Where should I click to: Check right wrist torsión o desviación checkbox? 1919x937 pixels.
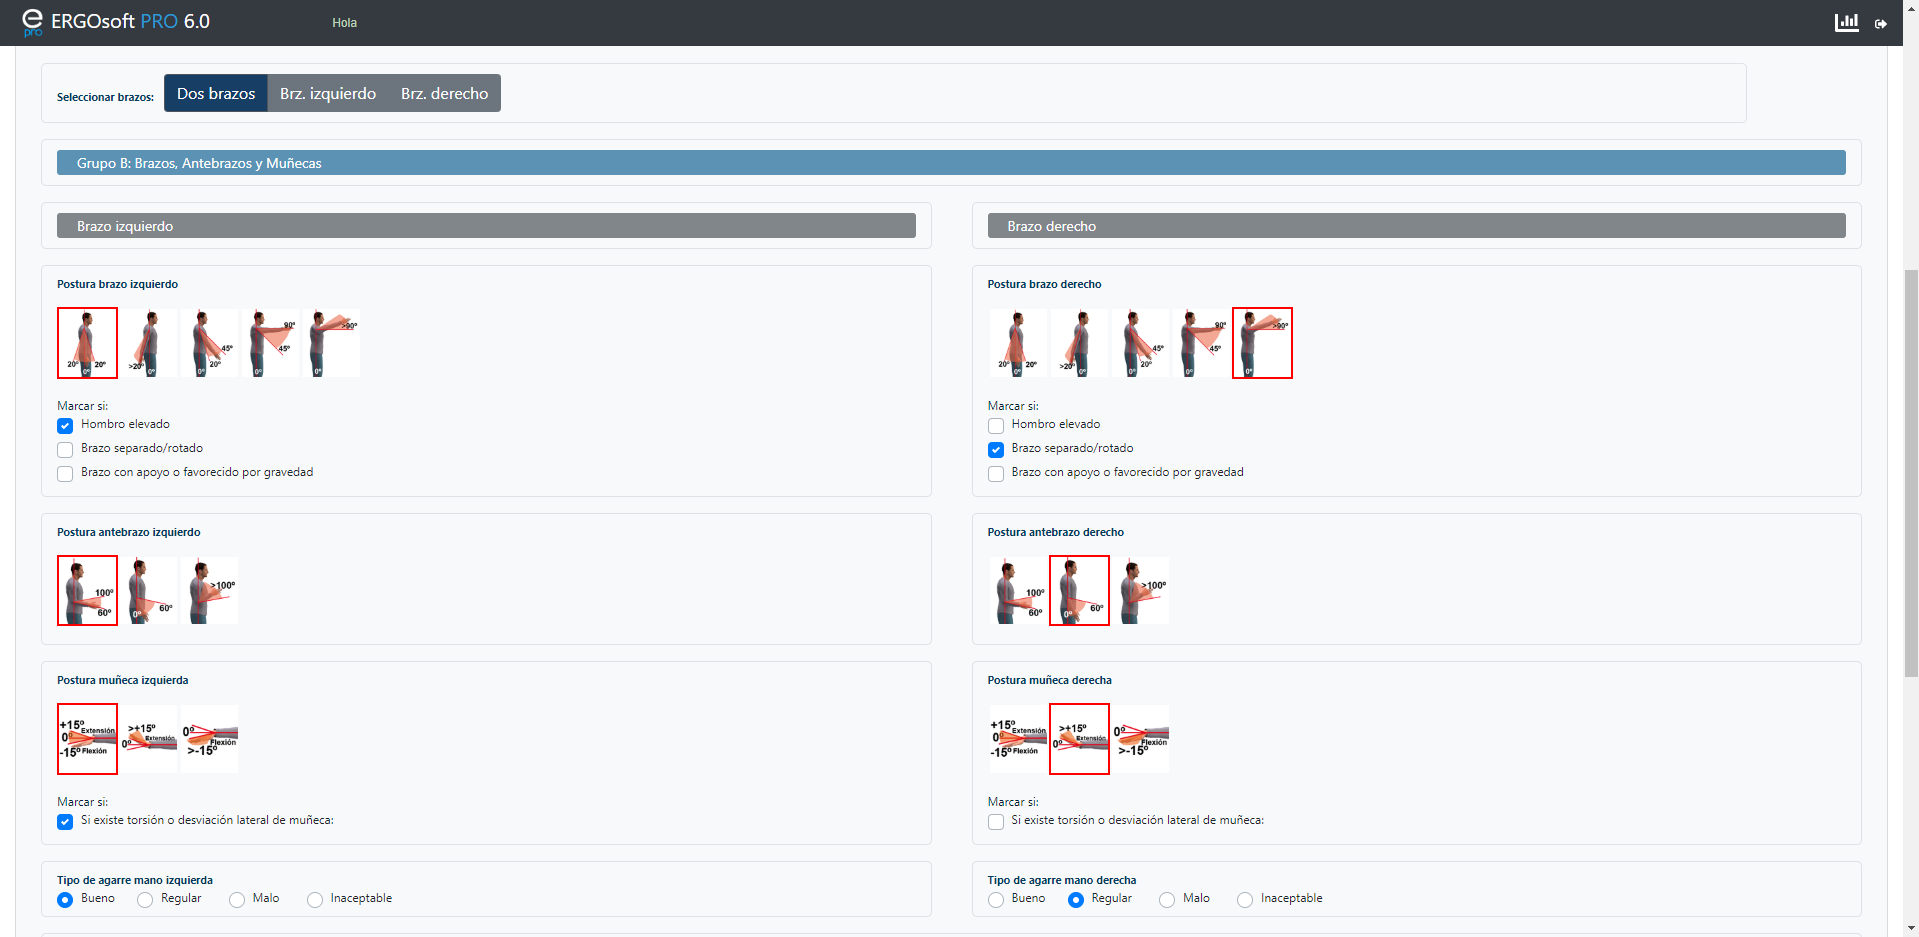pos(996,821)
